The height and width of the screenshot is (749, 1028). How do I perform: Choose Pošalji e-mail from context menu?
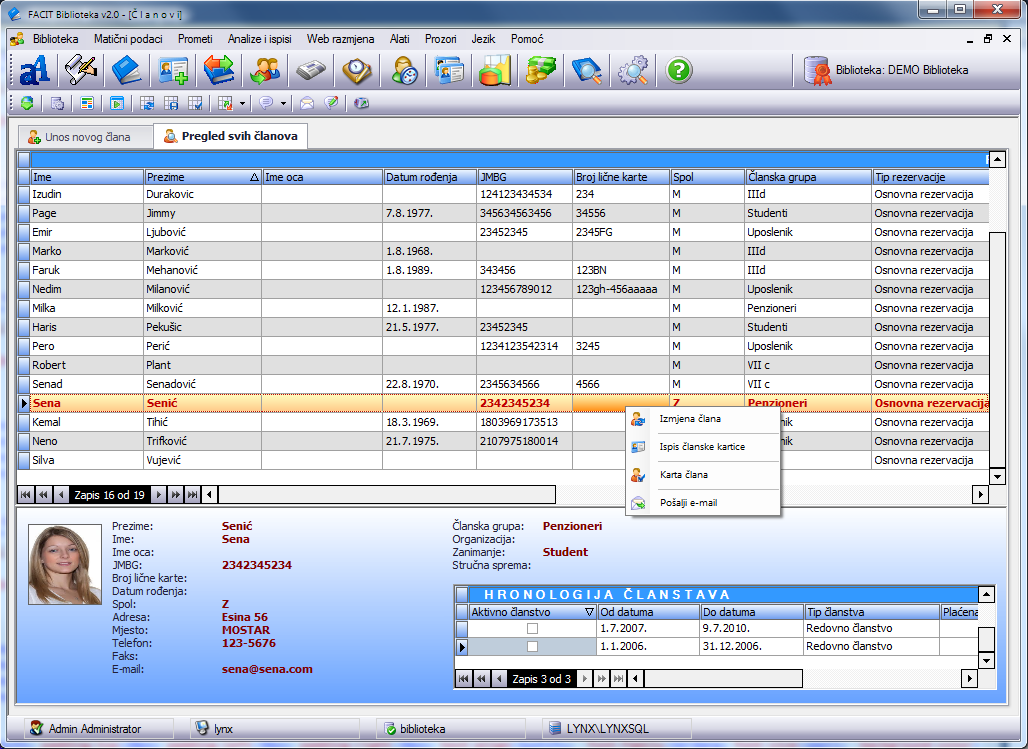[x=688, y=503]
